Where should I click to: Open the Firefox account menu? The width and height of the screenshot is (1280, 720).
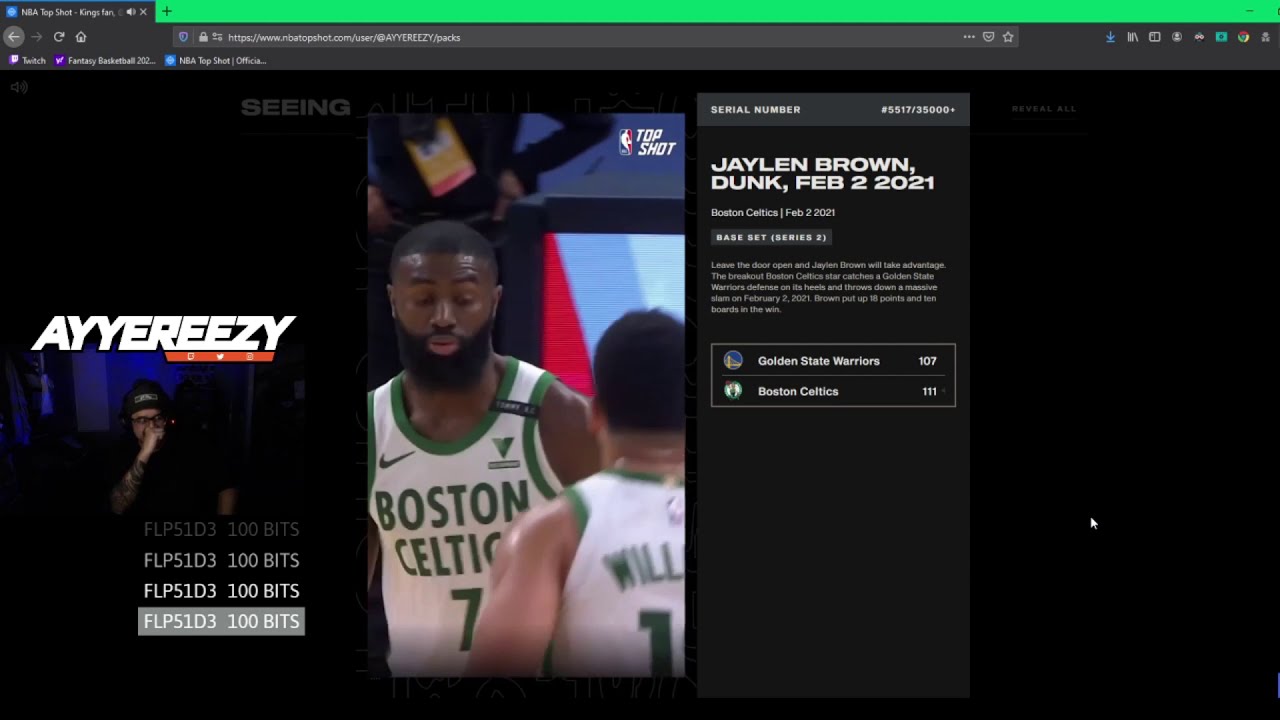[x=1177, y=37]
